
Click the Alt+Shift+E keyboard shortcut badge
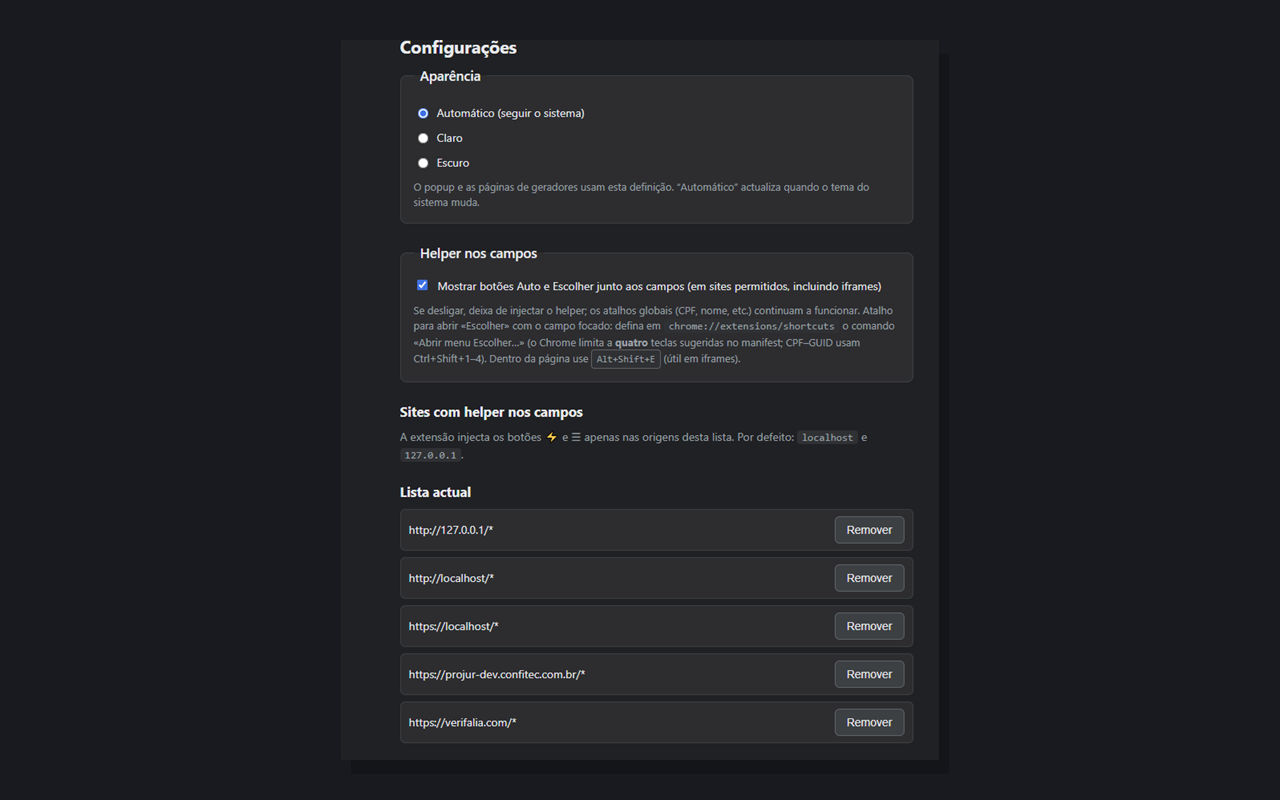[626, 359]
